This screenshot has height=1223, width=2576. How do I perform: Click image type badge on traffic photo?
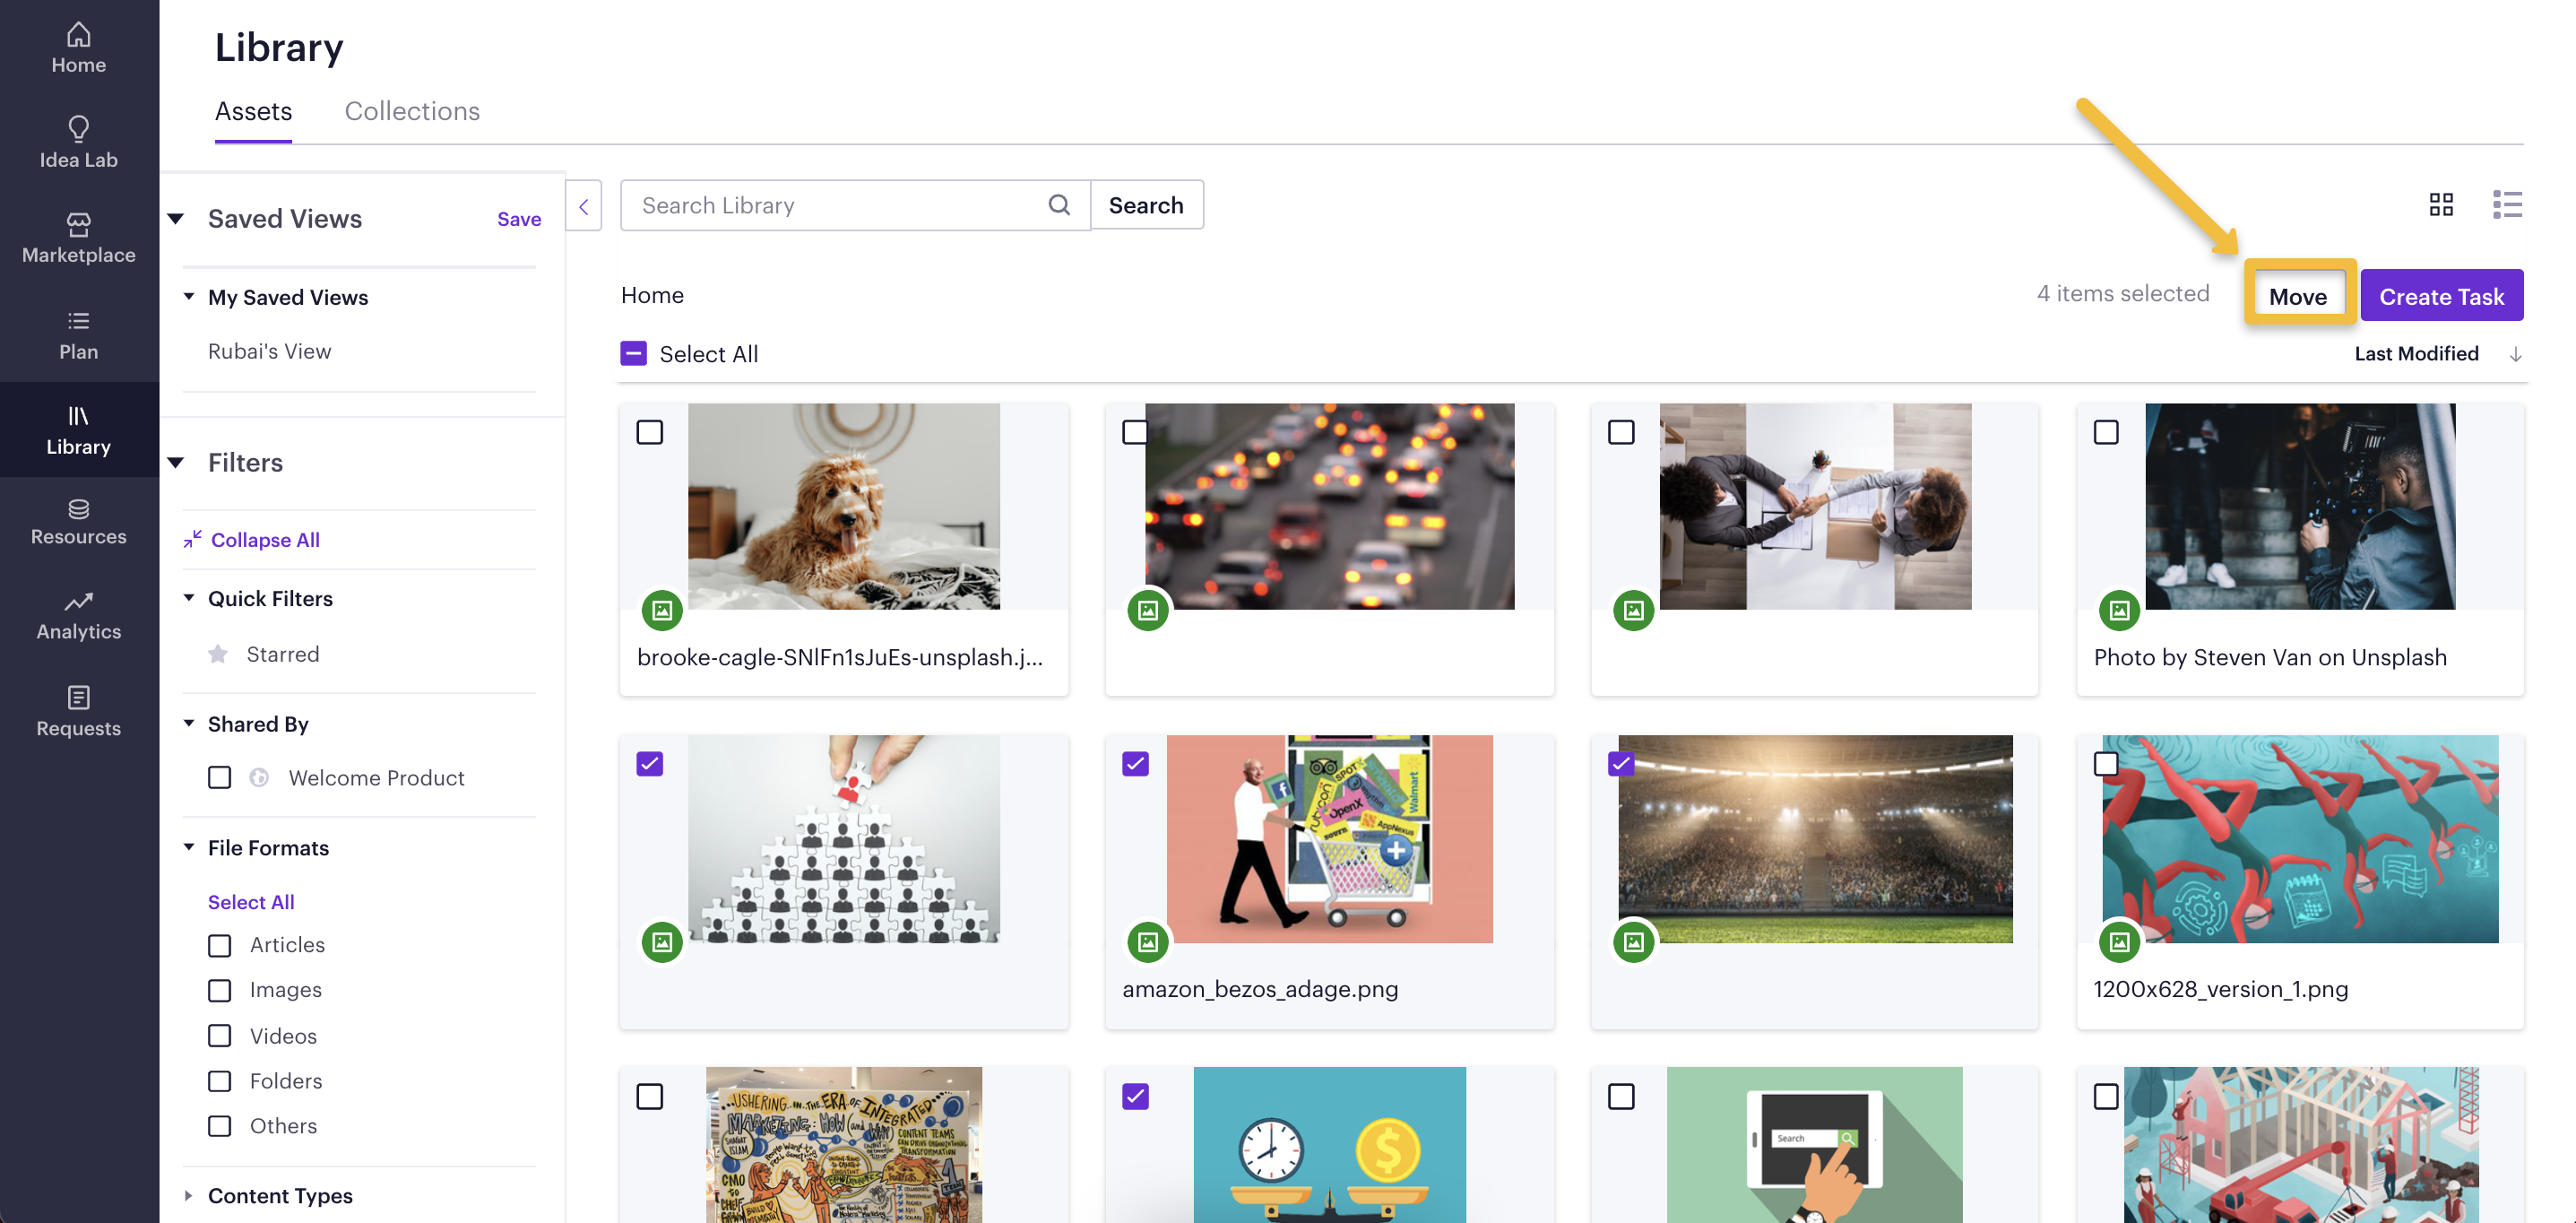pyautogui.click(x=1148, y=610)
